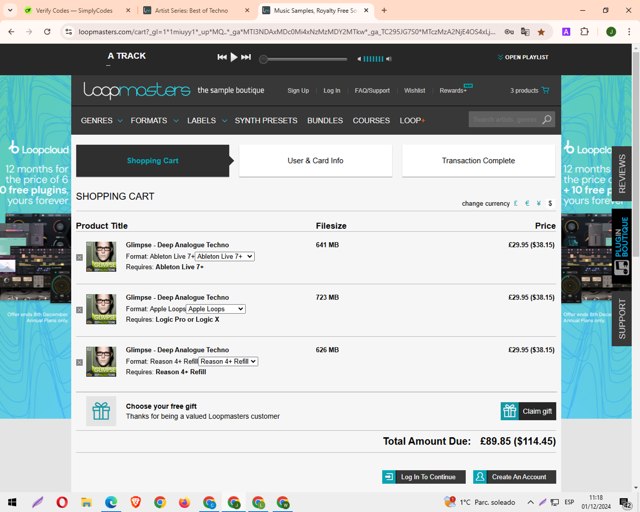Open the Windows Start menu
This screenshot has width=640, height=512.
12,502
